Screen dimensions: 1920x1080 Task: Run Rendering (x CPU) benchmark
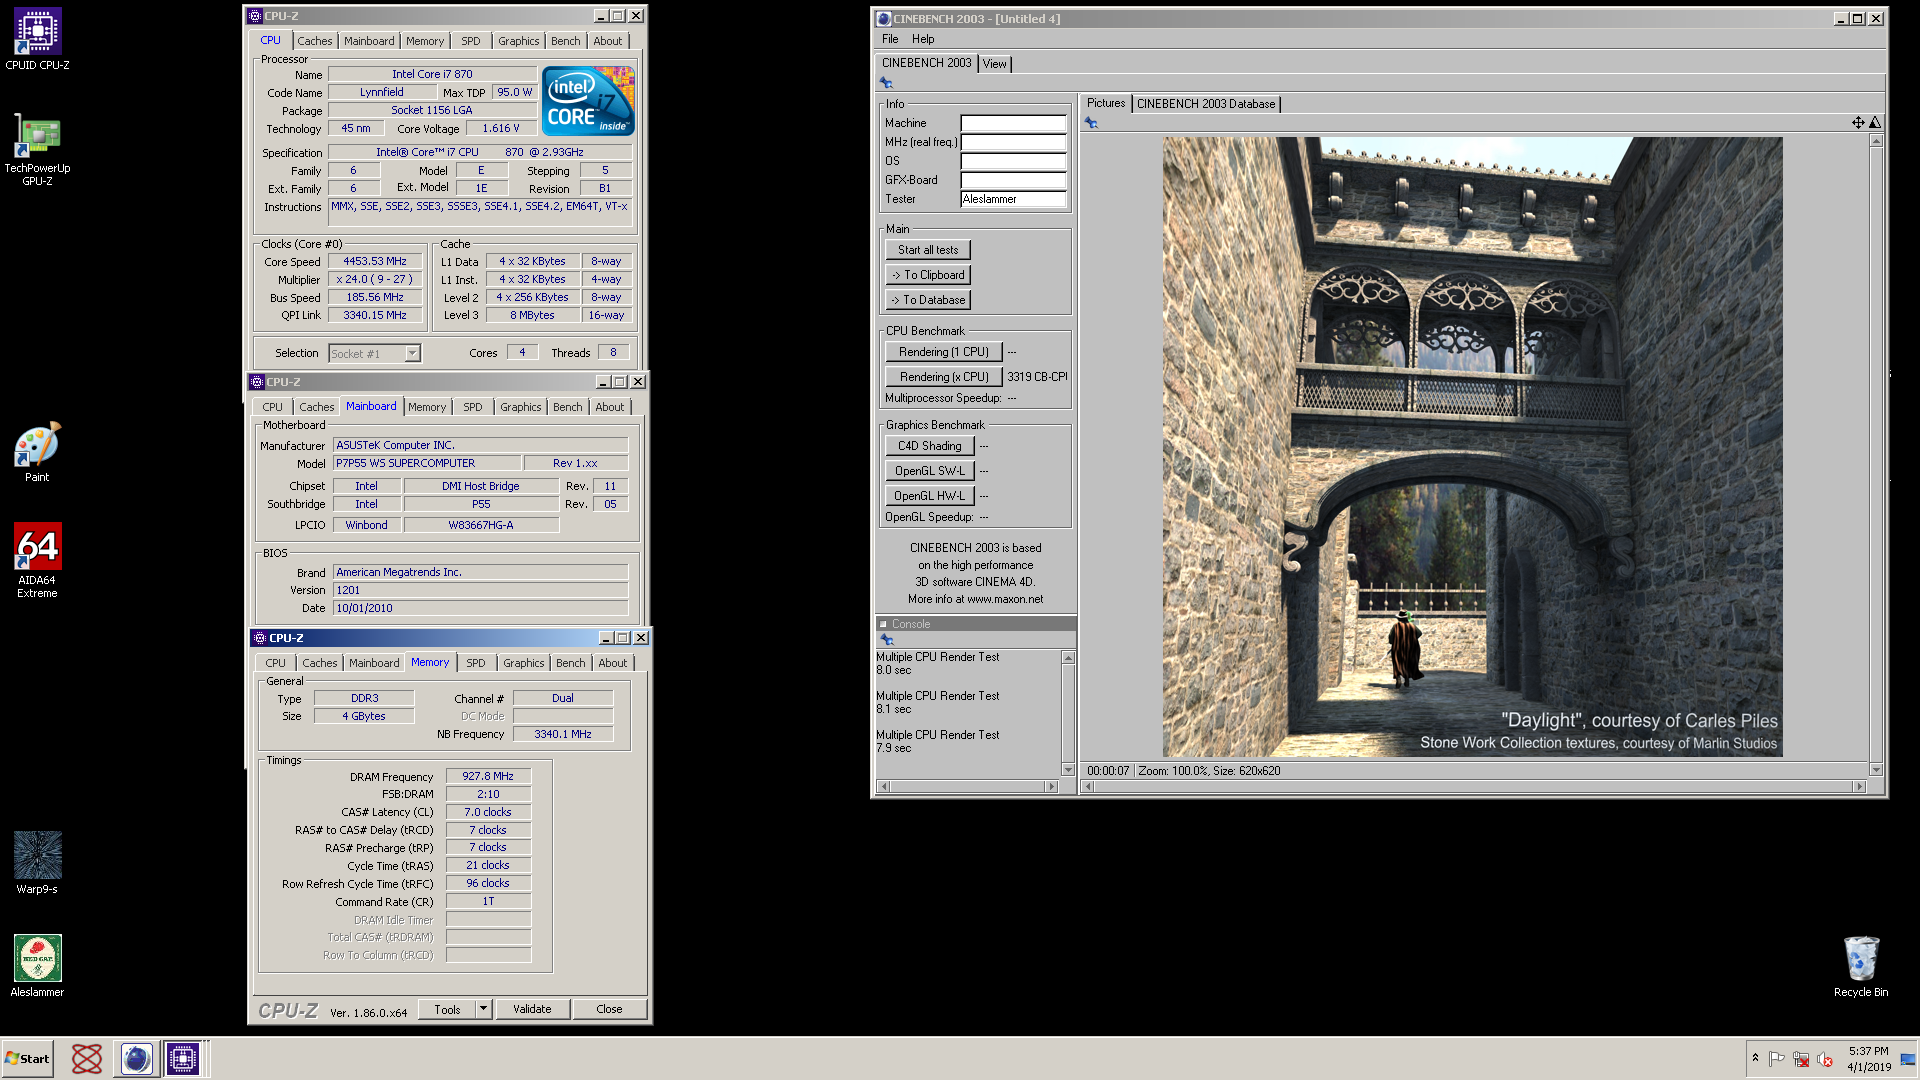click(943, 377)
